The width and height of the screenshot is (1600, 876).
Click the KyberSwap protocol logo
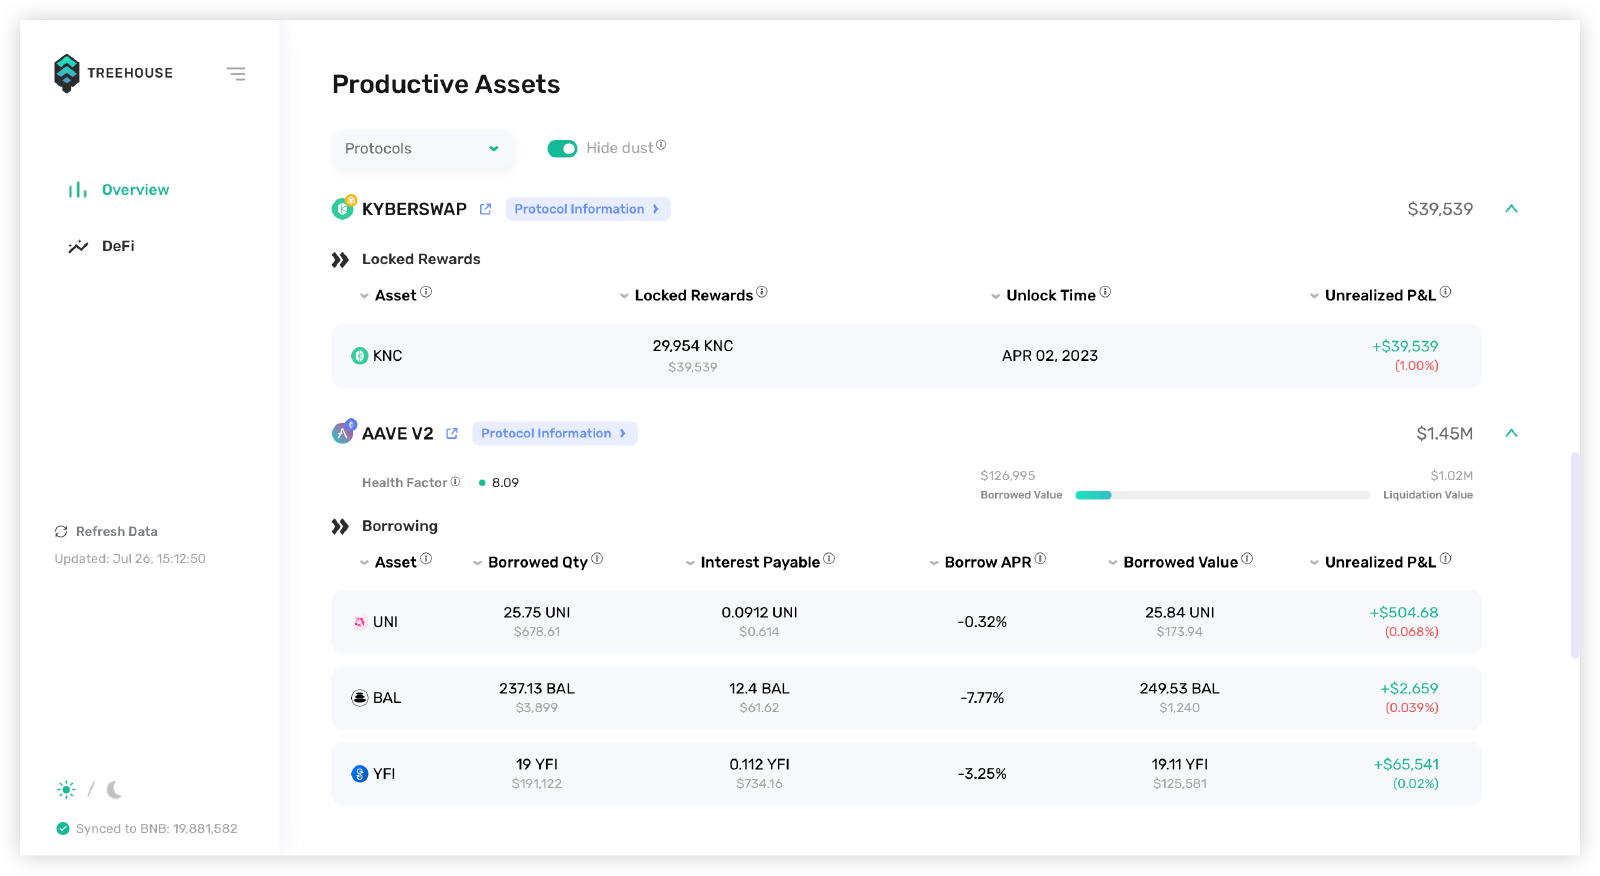tap(343, 208)
